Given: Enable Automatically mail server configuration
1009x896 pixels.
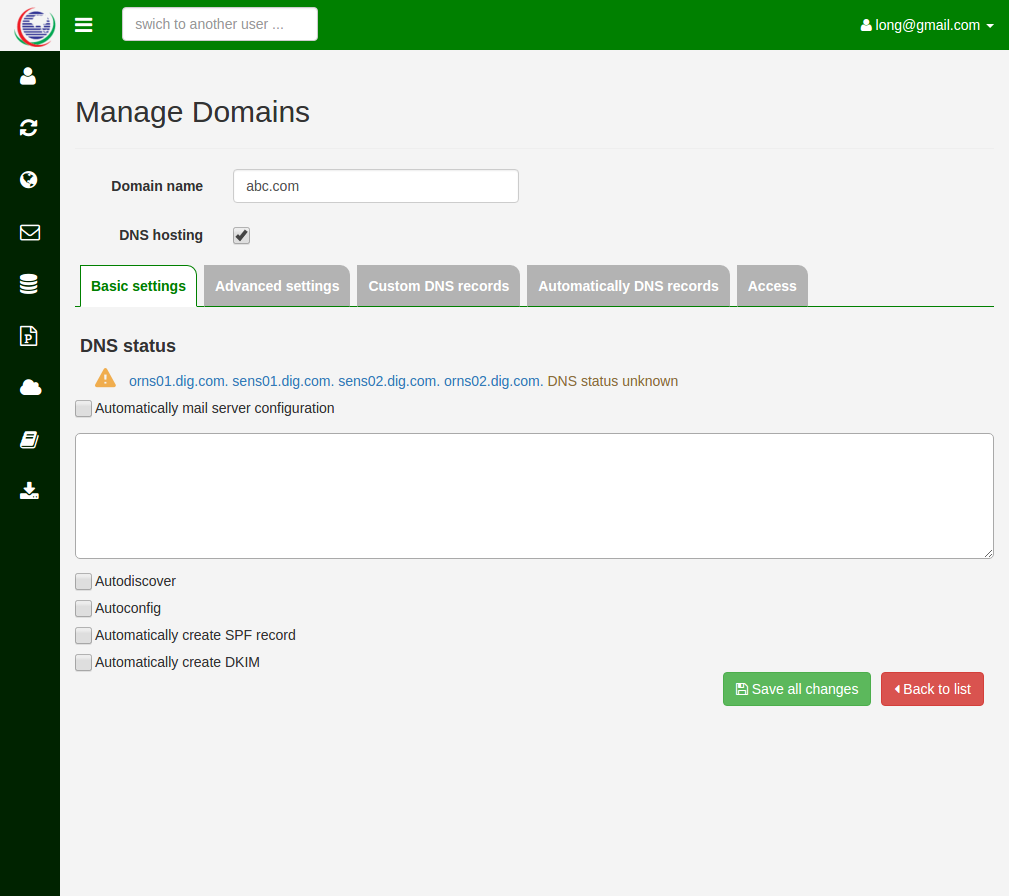Looking at the screenshot, I should [84, 409].
